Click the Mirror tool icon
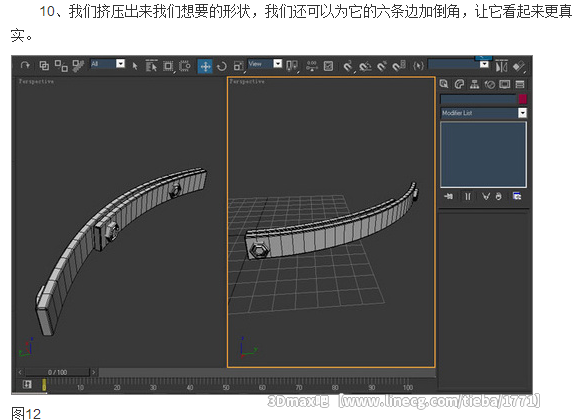 502,66
